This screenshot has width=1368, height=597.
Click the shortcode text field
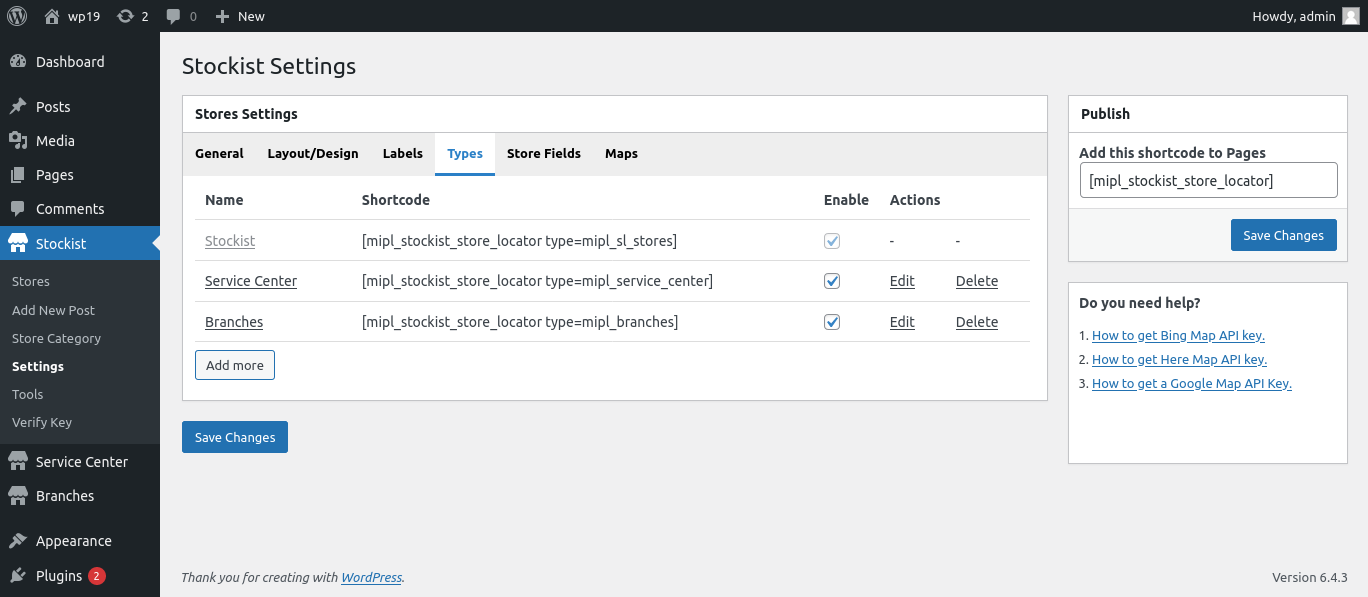[x=1207, y=181]
